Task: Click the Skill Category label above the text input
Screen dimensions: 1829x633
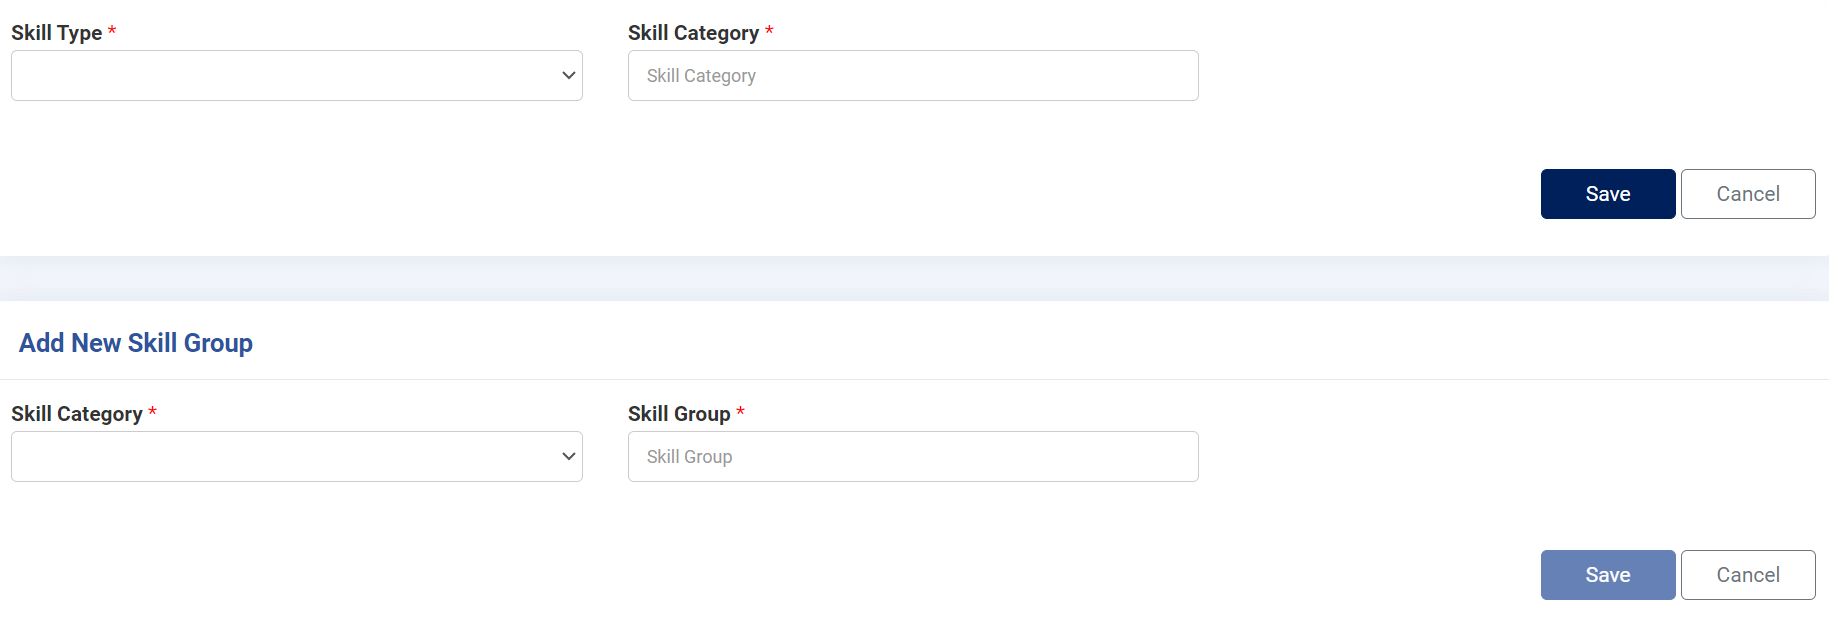Action: click(693, 33)
